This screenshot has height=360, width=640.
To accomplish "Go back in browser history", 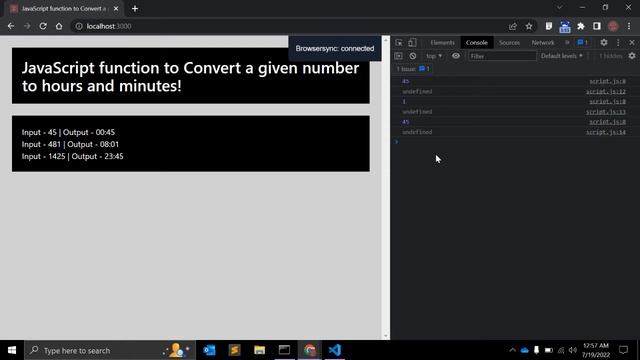I will tap(11, 26).
